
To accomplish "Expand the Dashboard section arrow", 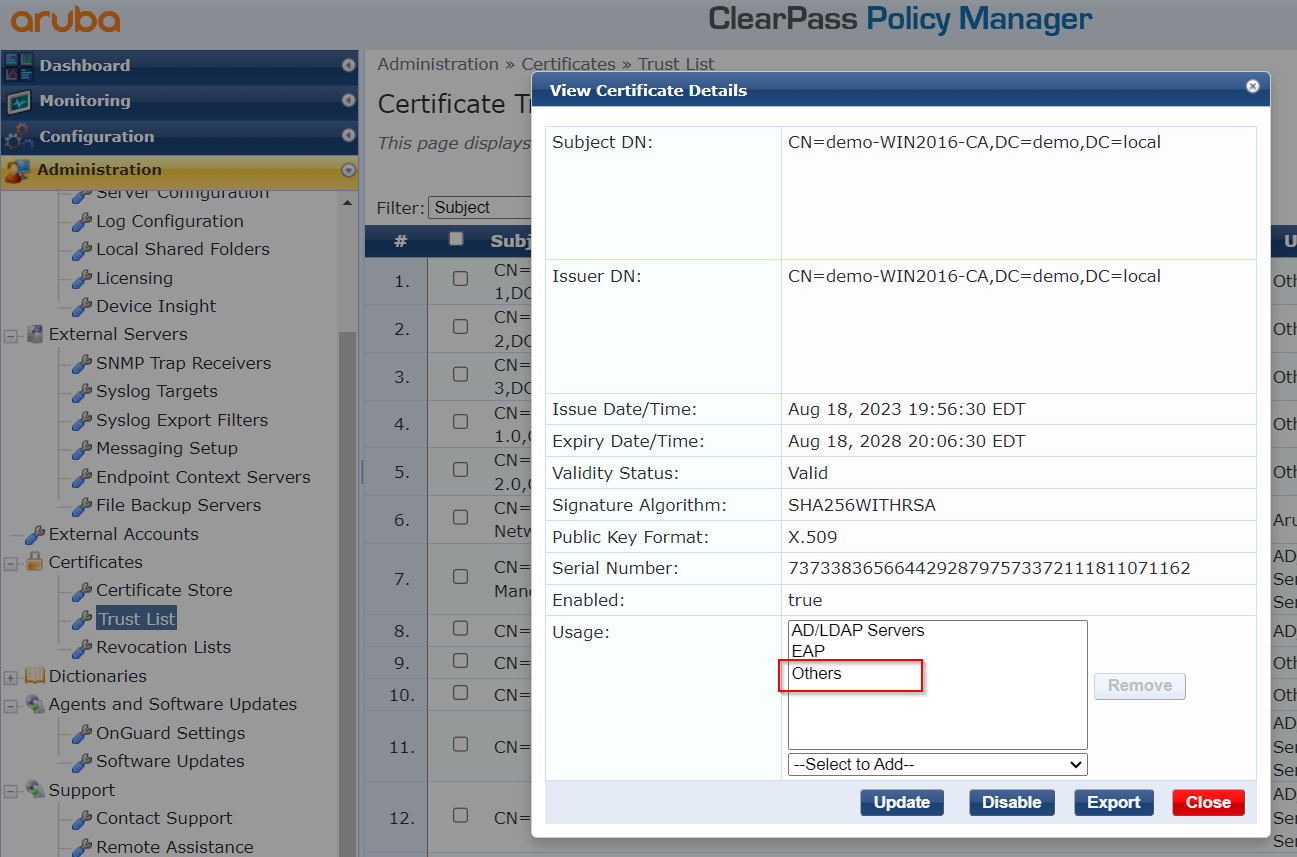I will [348, 66].
